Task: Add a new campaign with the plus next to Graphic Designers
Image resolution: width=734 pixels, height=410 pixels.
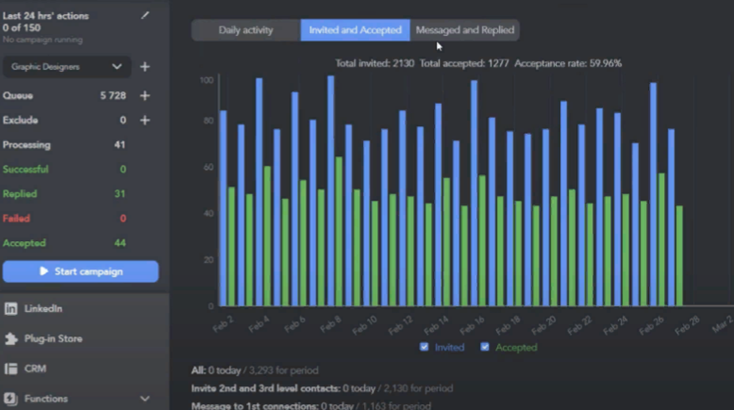Action: coord(145,67)
